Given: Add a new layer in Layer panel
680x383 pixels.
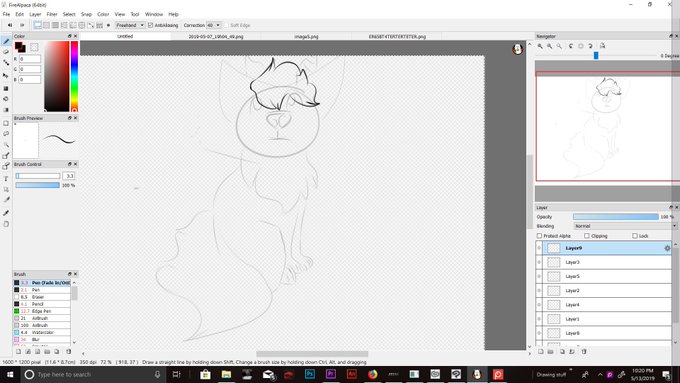Looking at the screenshot, I should point(541,351).
